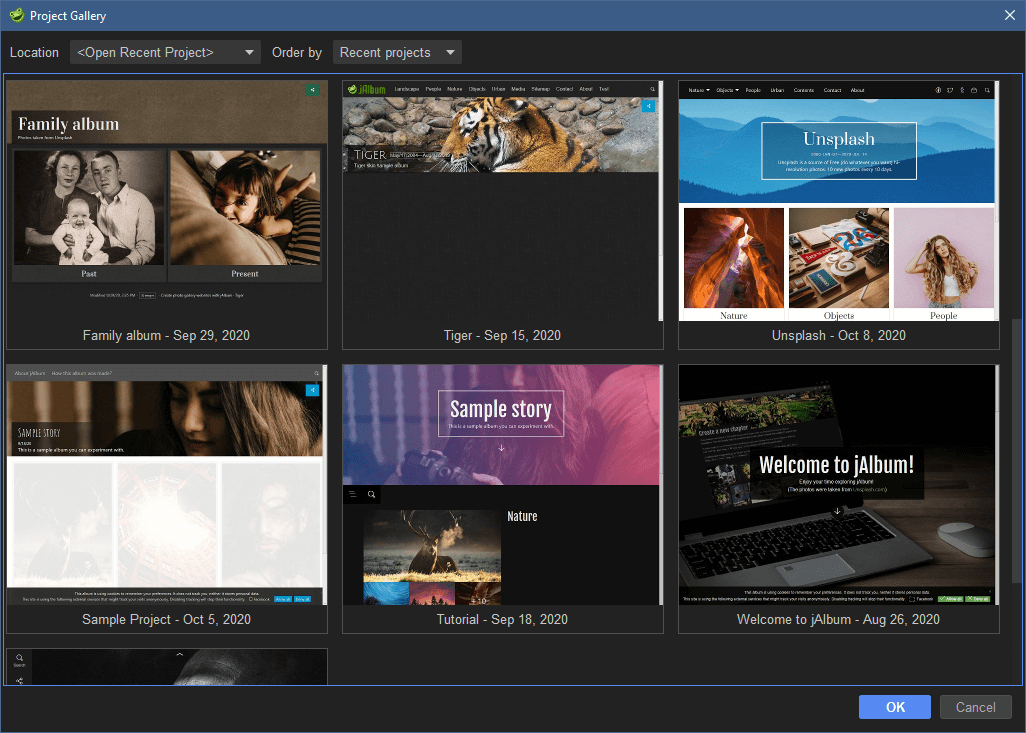Click the OK button
The height and width of the screenshot is (733, 1026).
click(894, 707)
